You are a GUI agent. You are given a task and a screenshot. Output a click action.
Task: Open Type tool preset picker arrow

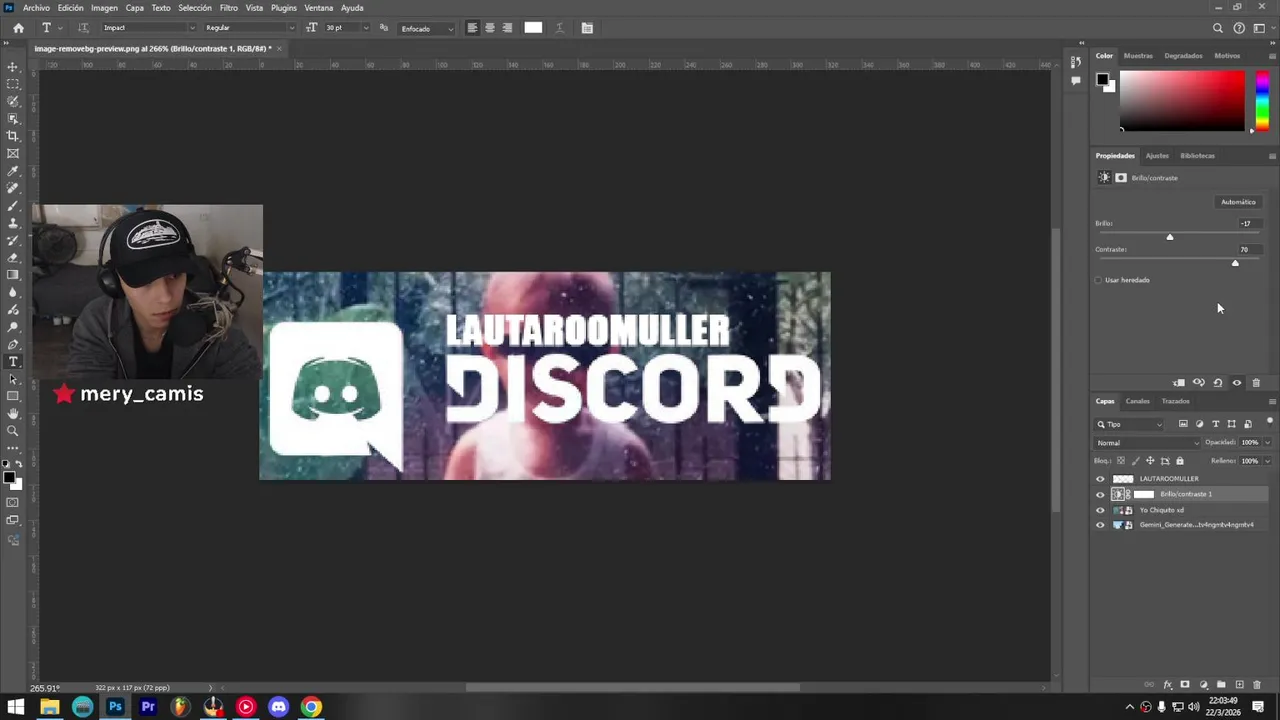click(x=60, y=28)
